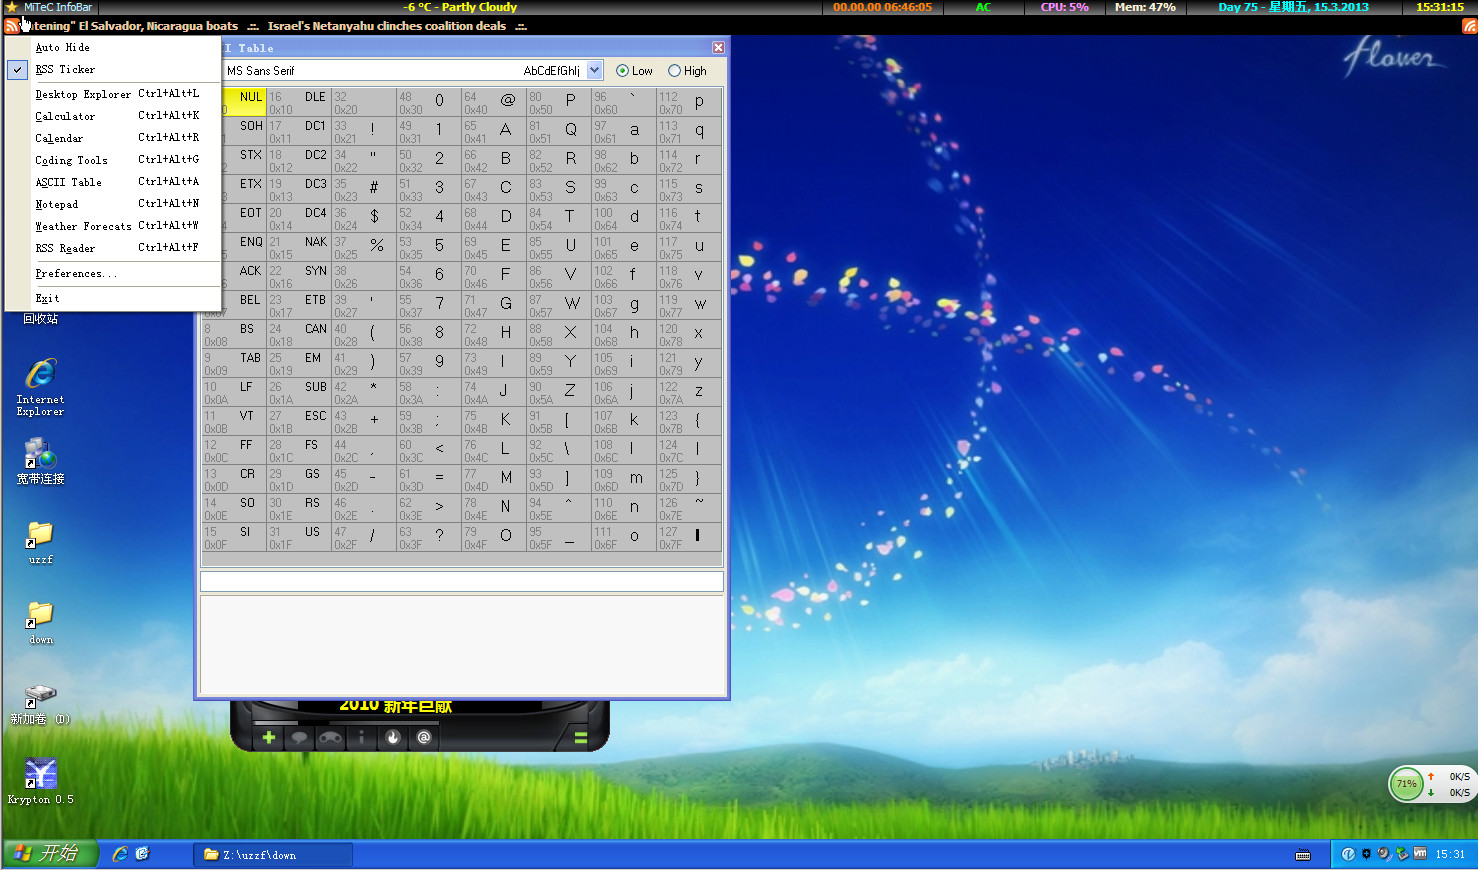Viewport: 1478px width, 870px height.
Task: Choose Calendar in the InfoBar menu
Action: [113, 138]
